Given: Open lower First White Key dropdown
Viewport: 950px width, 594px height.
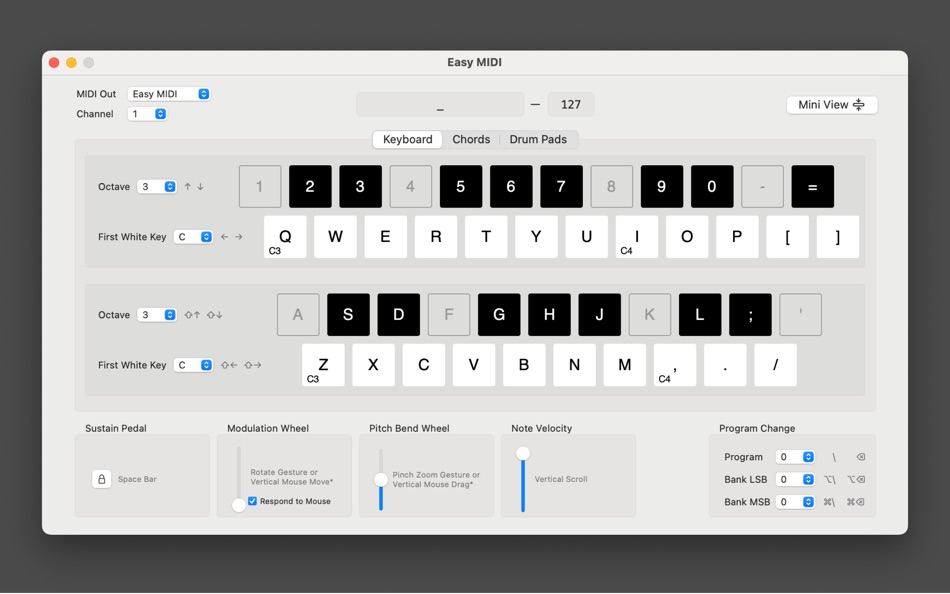Looking at the screenshot, I should (193, 365).
